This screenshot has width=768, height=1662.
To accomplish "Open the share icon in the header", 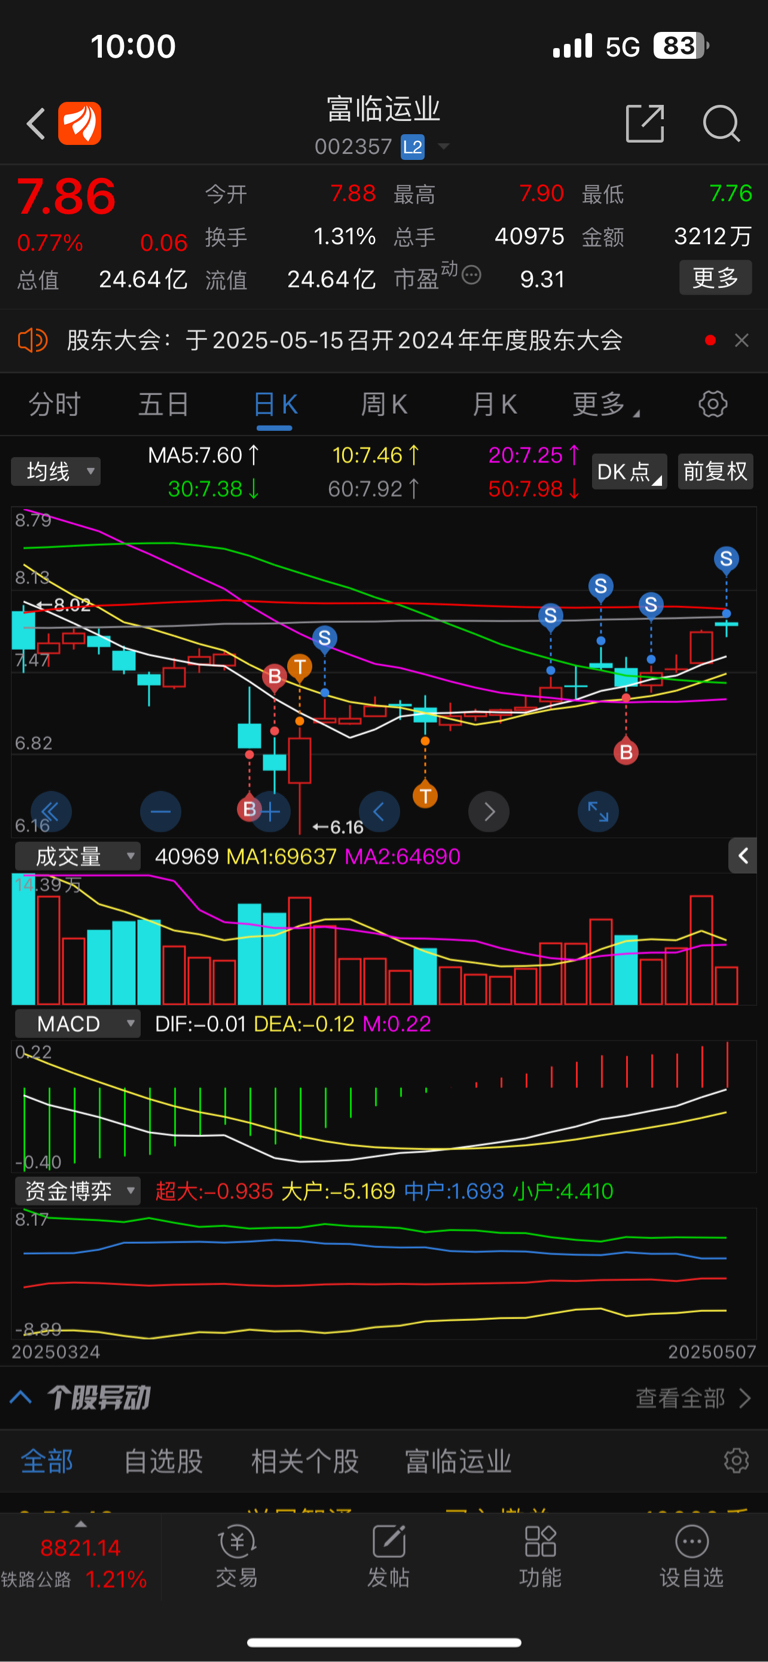I will 644,124.
